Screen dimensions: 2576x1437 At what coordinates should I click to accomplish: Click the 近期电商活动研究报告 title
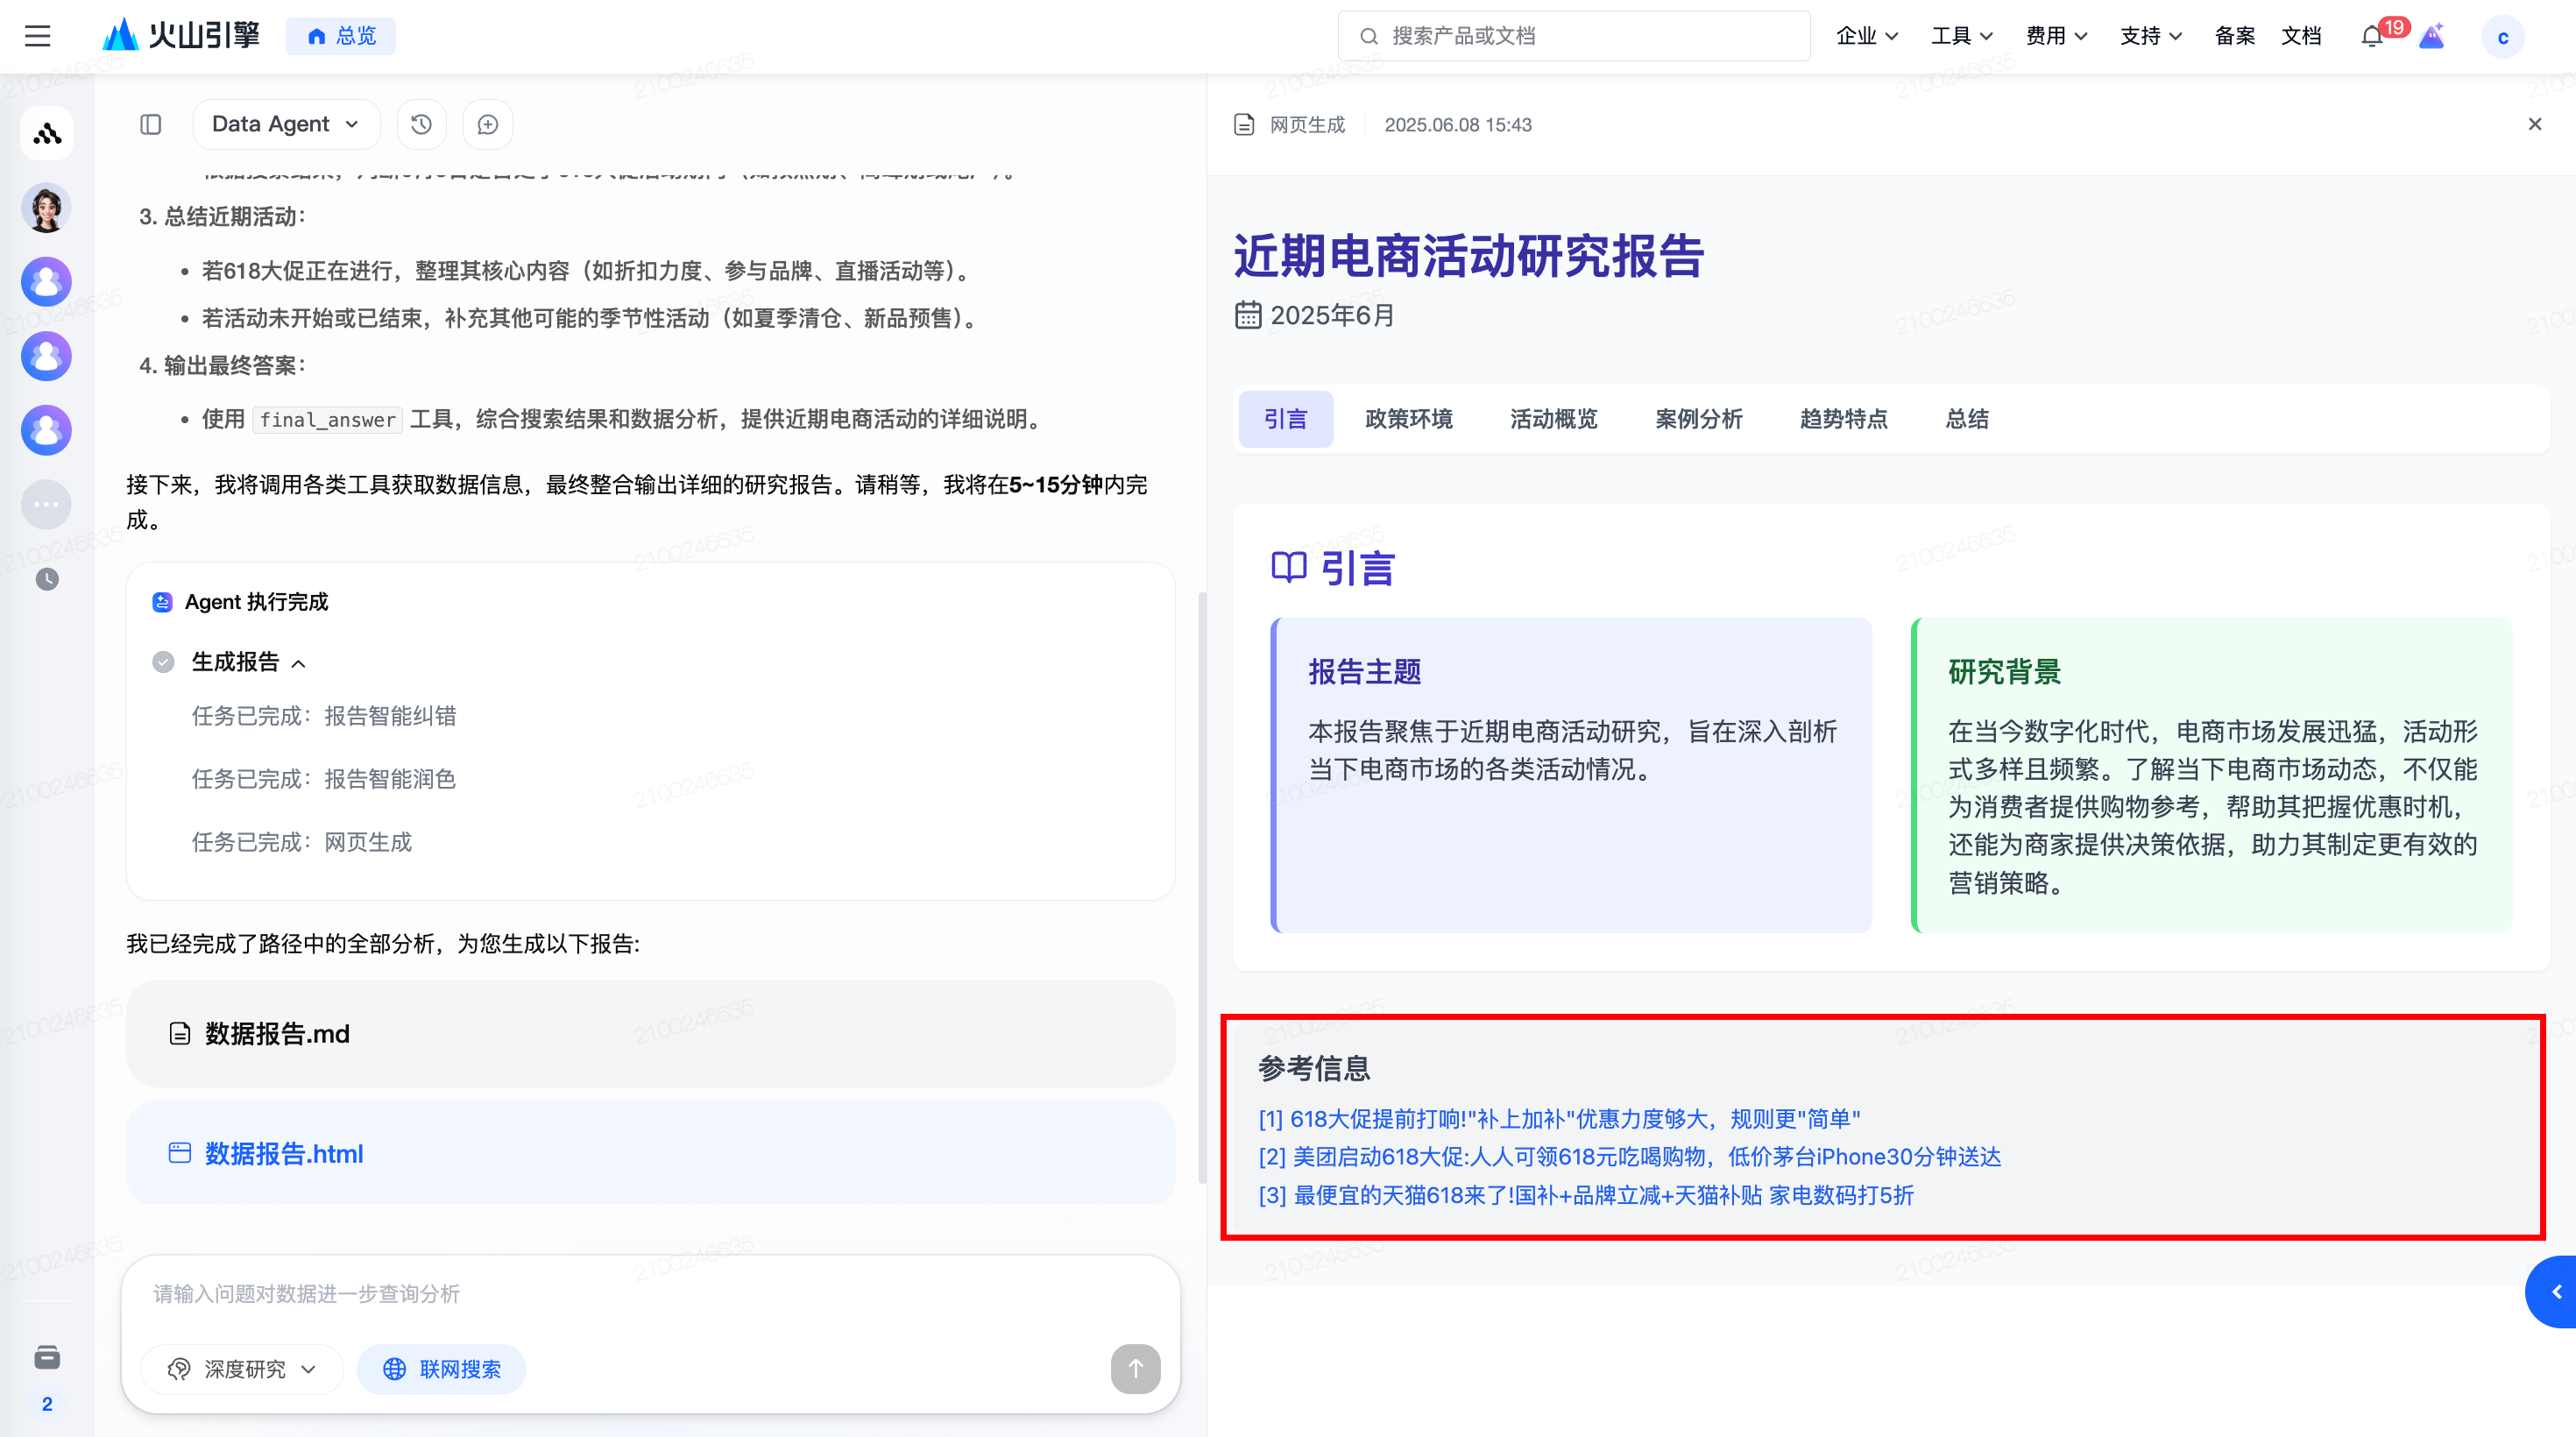1469,256
